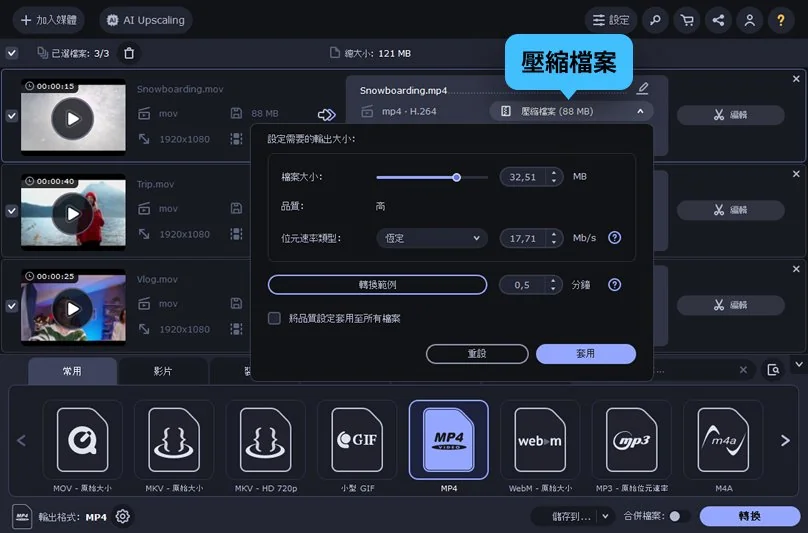808x533 pixels.
Task: Toggle the merge files (合併檔案) switch
Action: pos(679,516)
